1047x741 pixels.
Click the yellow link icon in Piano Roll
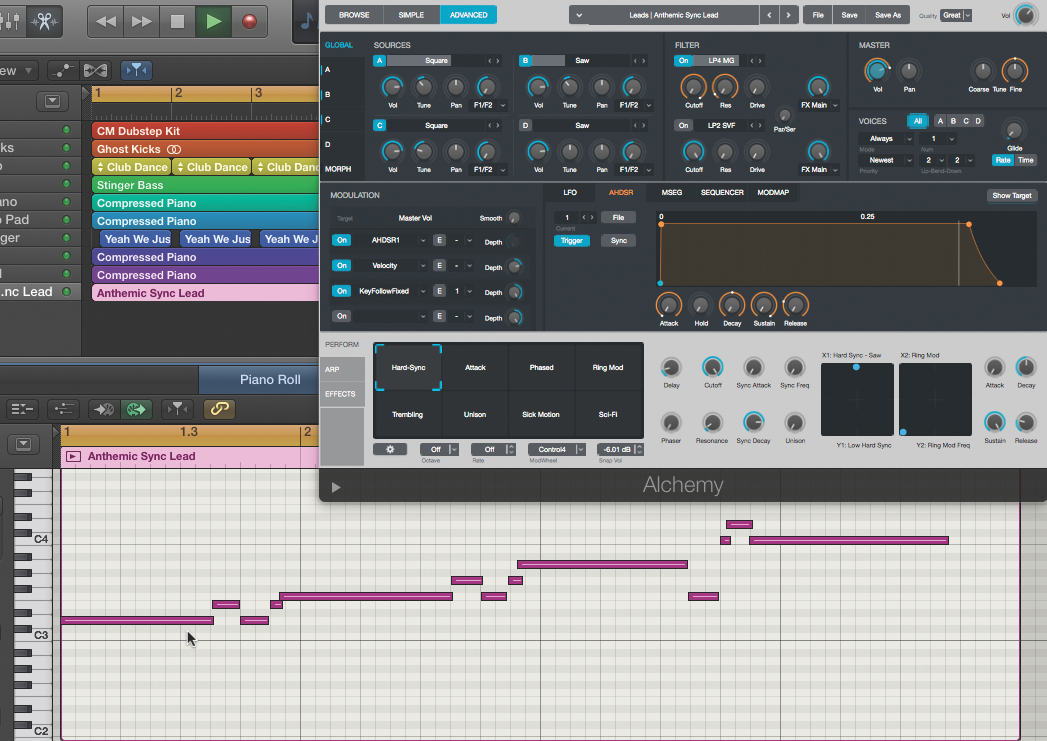[219, 409]
